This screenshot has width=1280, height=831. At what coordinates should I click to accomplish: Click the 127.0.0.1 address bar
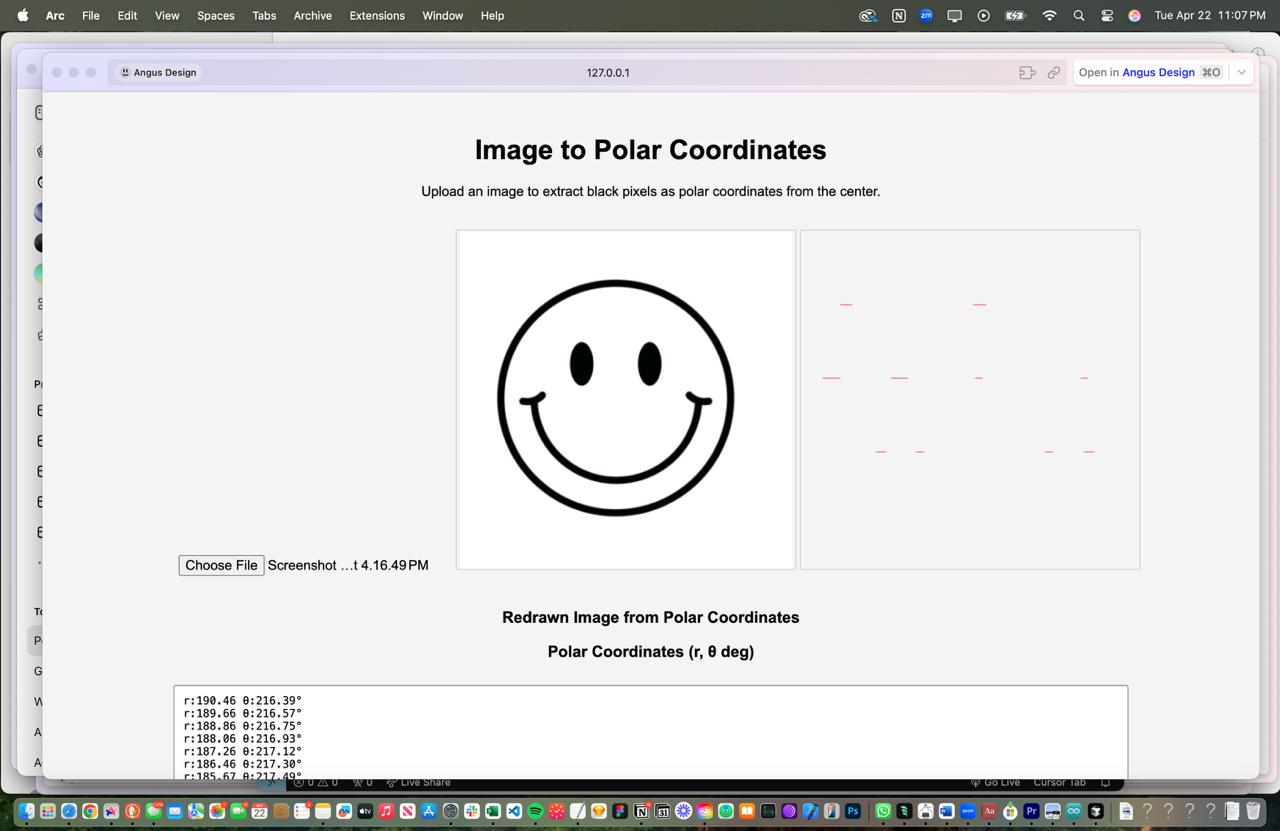[x=608, y=72]
